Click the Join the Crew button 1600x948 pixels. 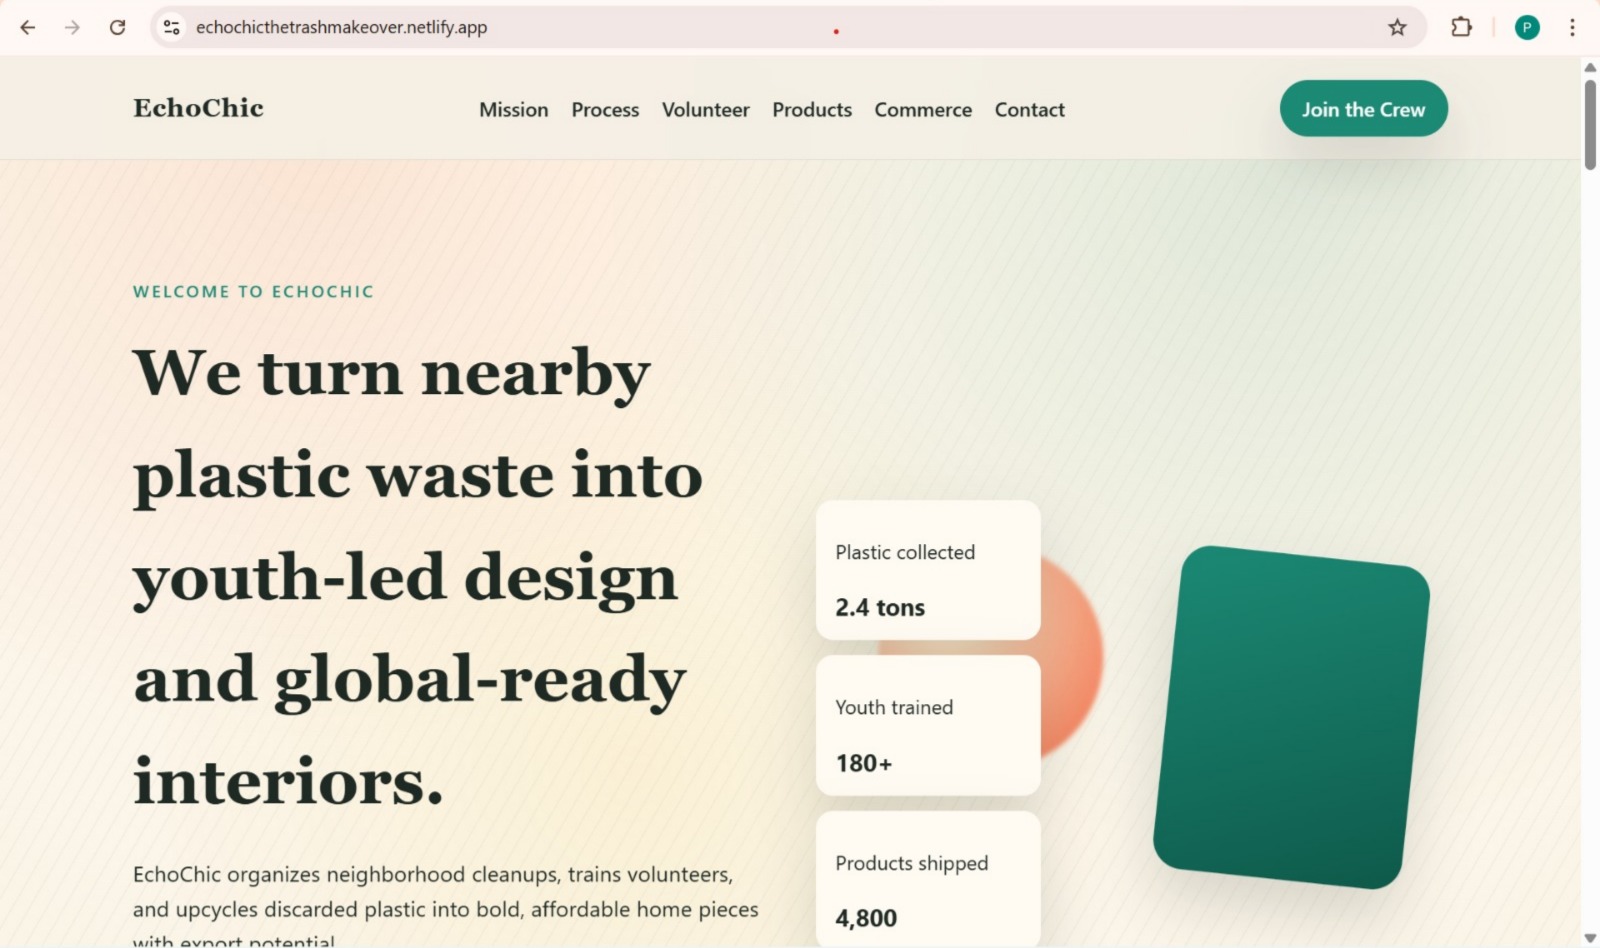(x=1363, y=109)
